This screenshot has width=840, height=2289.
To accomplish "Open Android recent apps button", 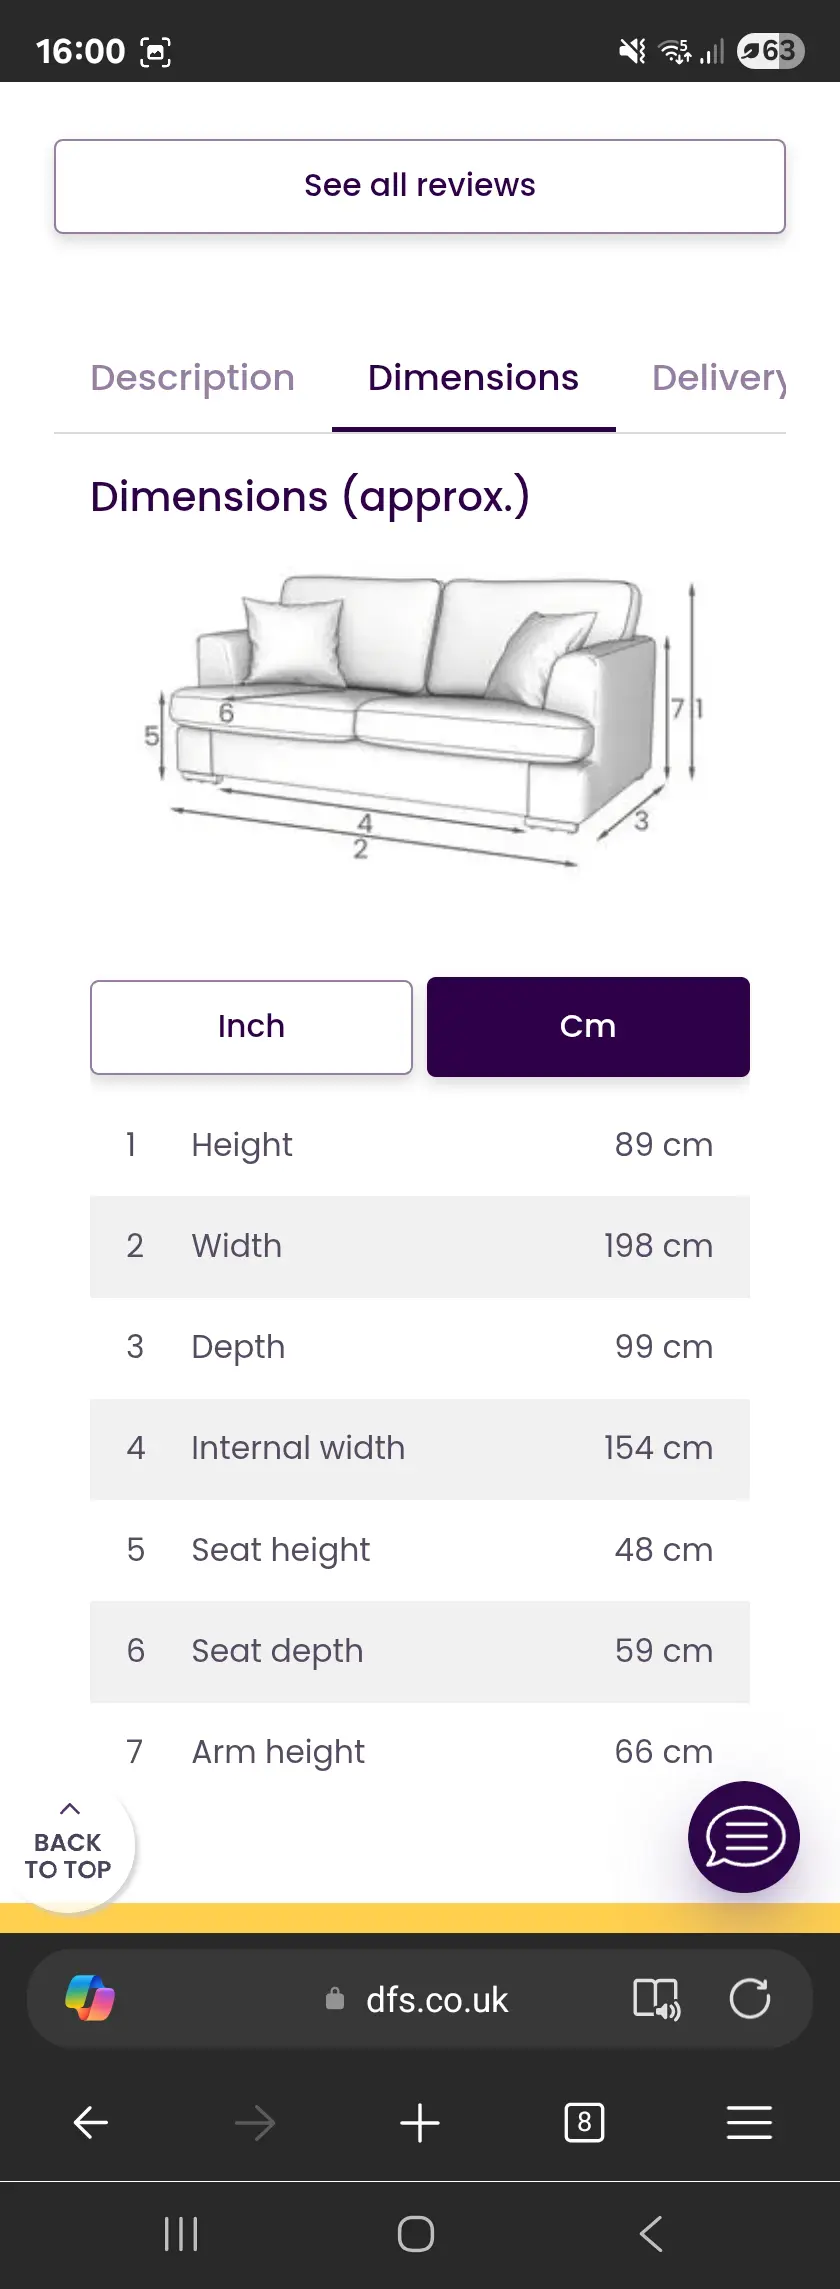I will click(x=181, y=2234).
